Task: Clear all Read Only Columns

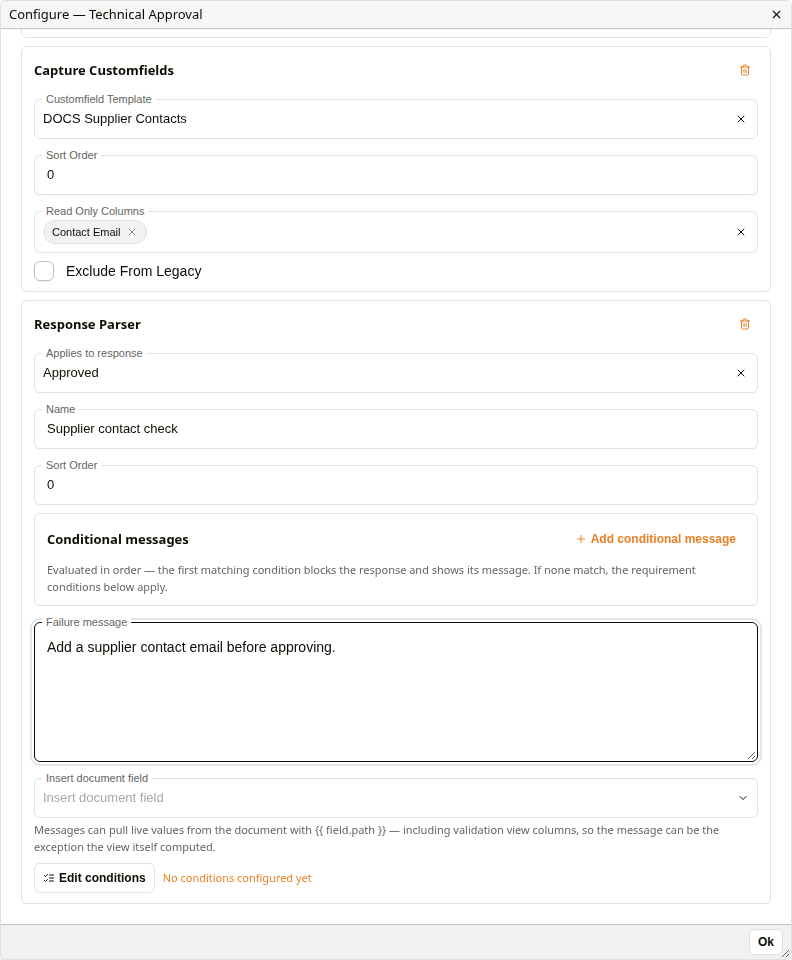Action: (x=741, y=232)
